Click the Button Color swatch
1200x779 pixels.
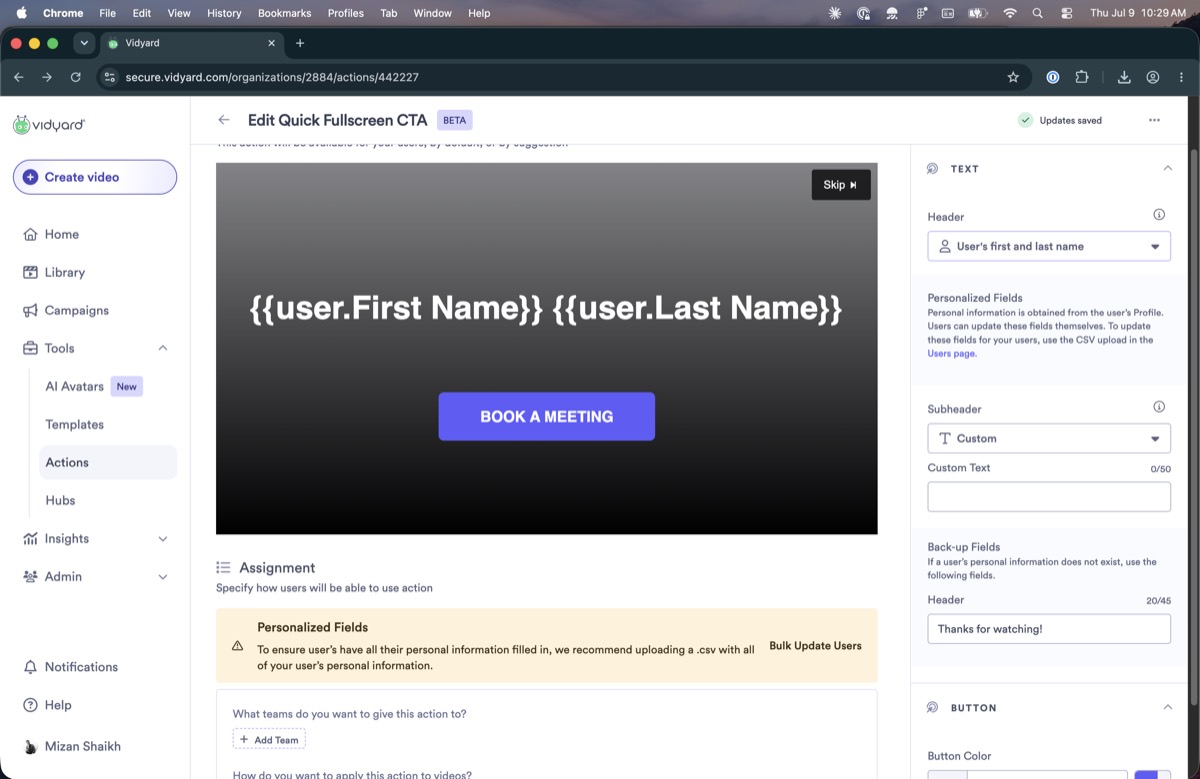point(1152,774)
